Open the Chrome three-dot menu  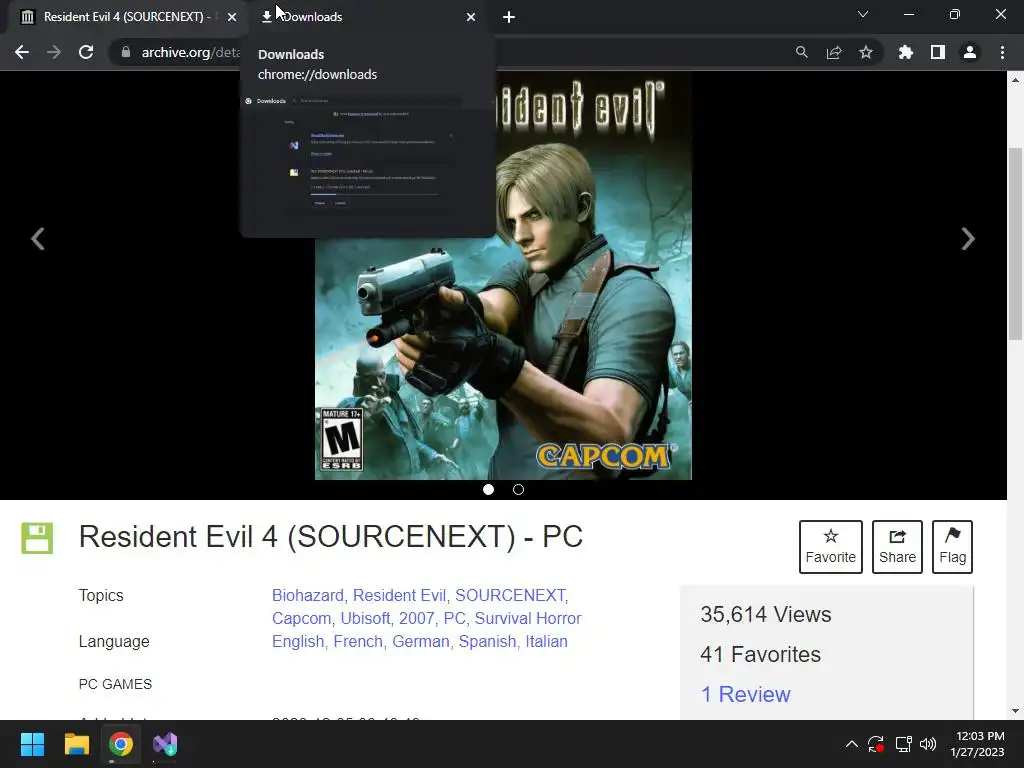[x=1002, y=52]
